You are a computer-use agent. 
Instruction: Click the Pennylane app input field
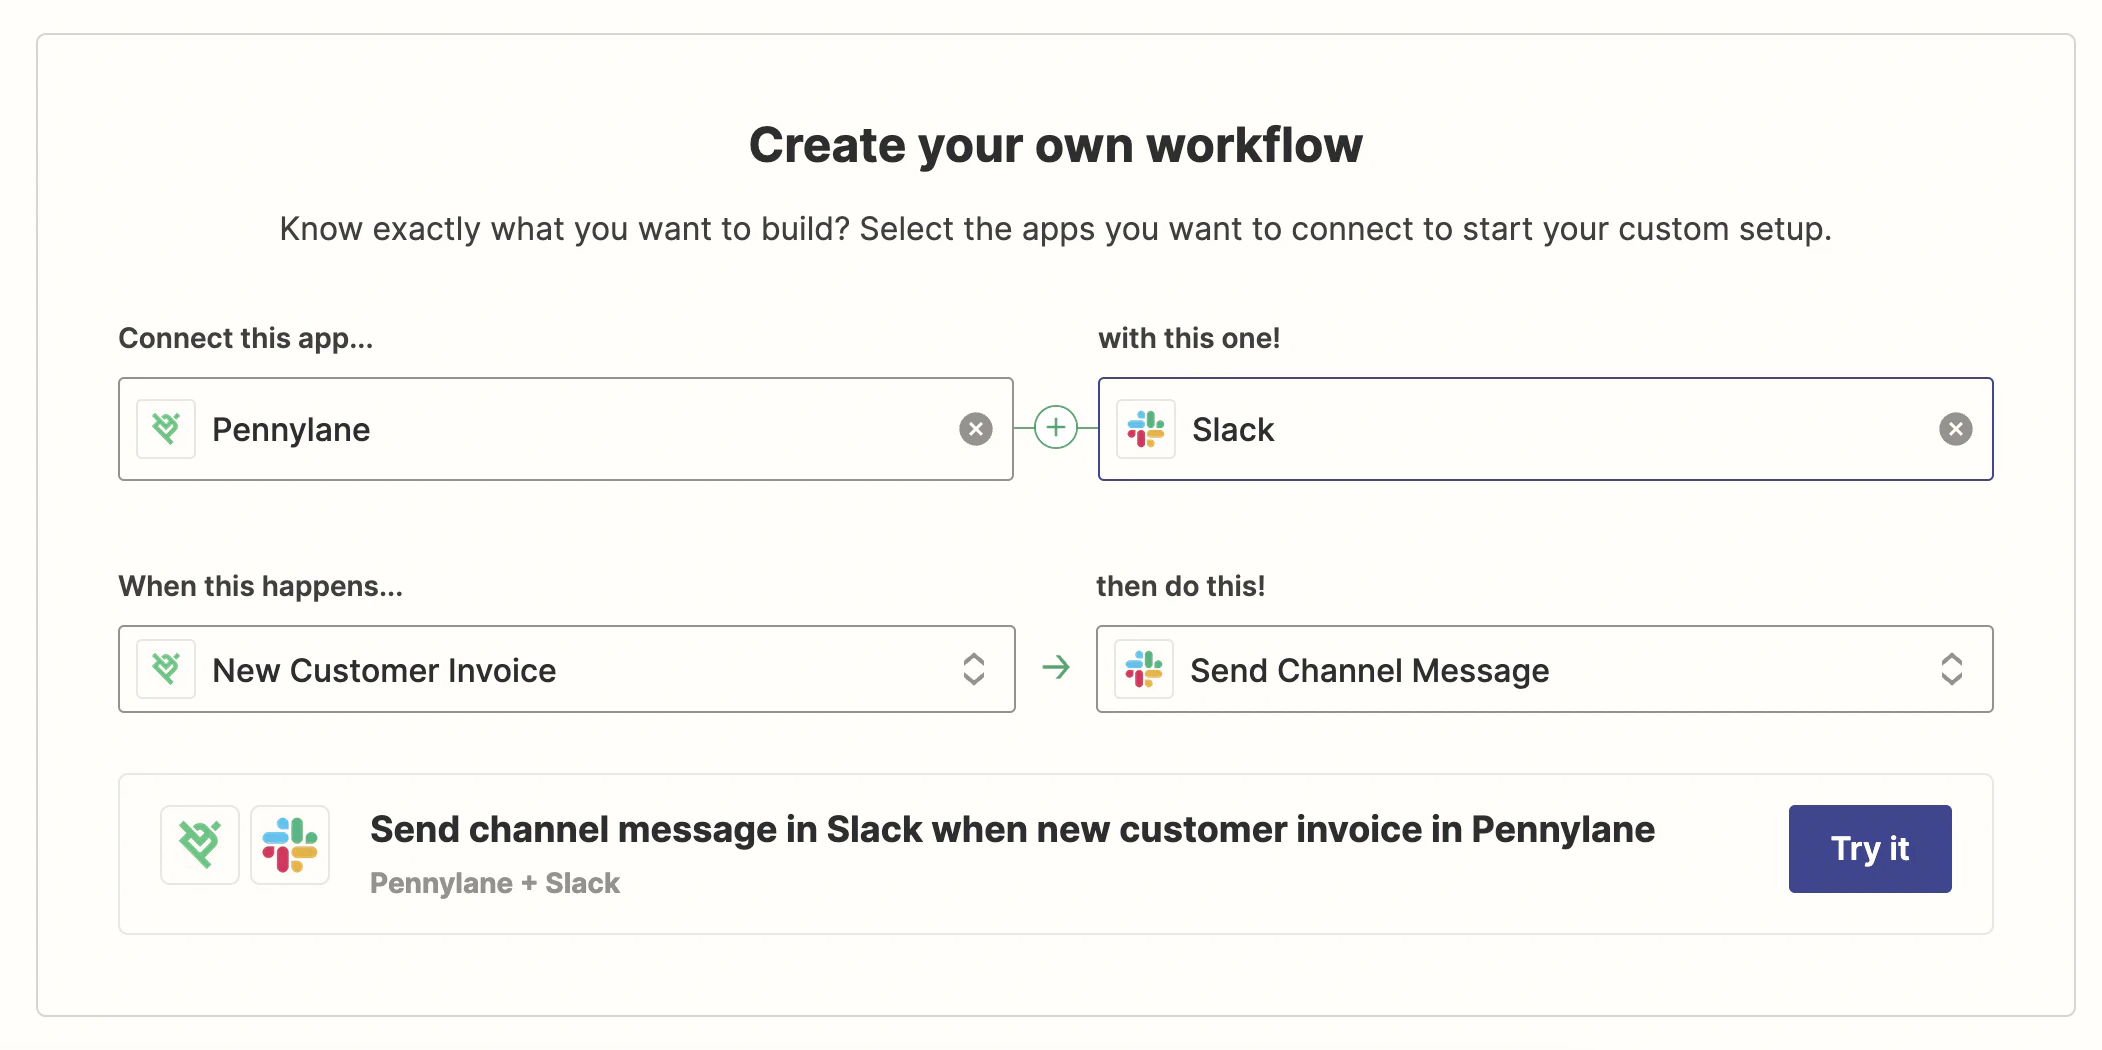pos(566,429)
